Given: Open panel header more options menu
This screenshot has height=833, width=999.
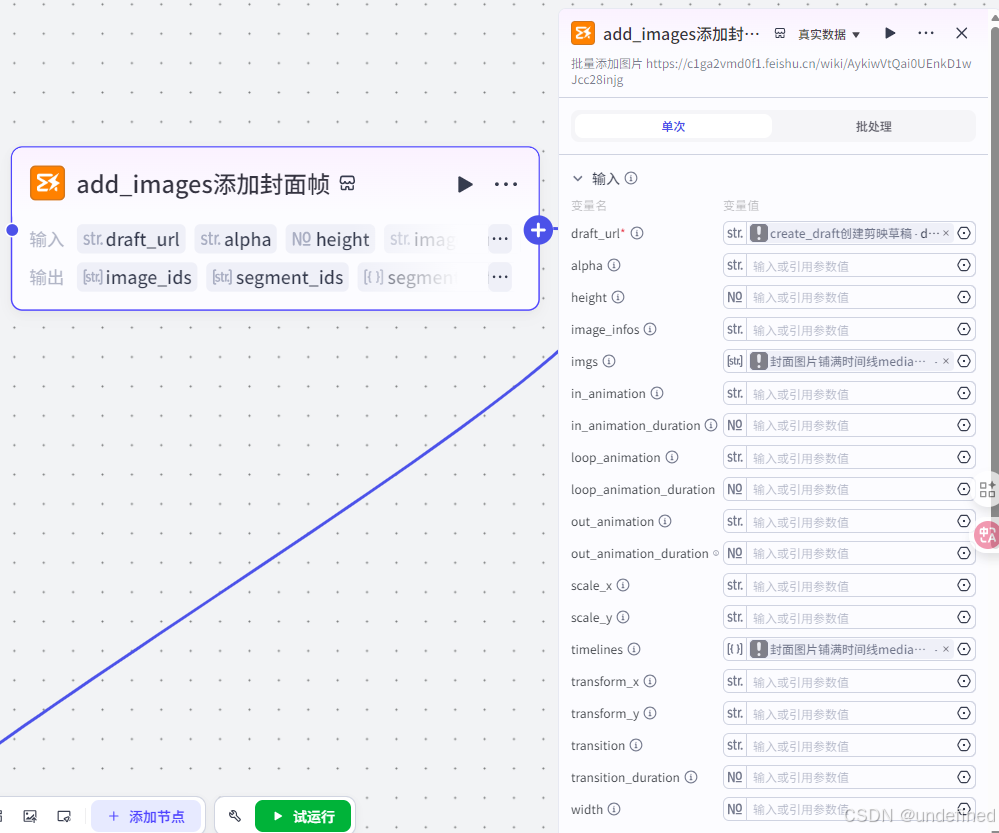Looking at the screenshot, I should pyautogui.click(x=926, y=33).
